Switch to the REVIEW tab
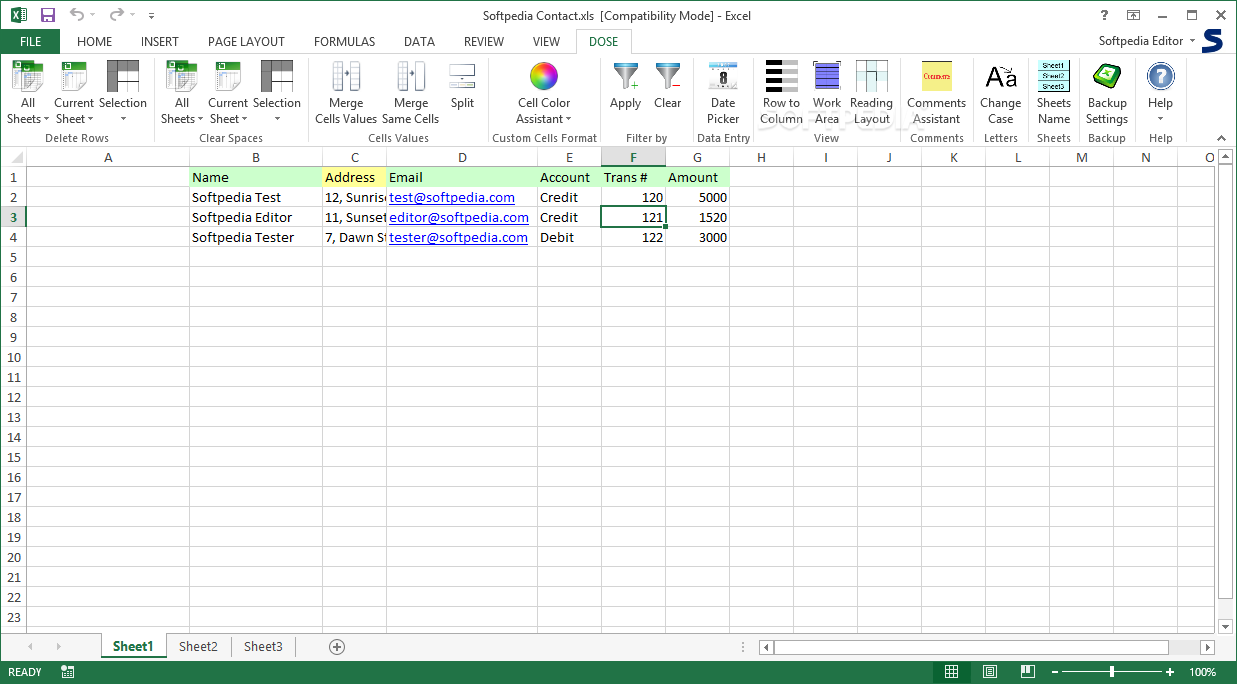This screenshot has height=684, width=1237. 484,41
